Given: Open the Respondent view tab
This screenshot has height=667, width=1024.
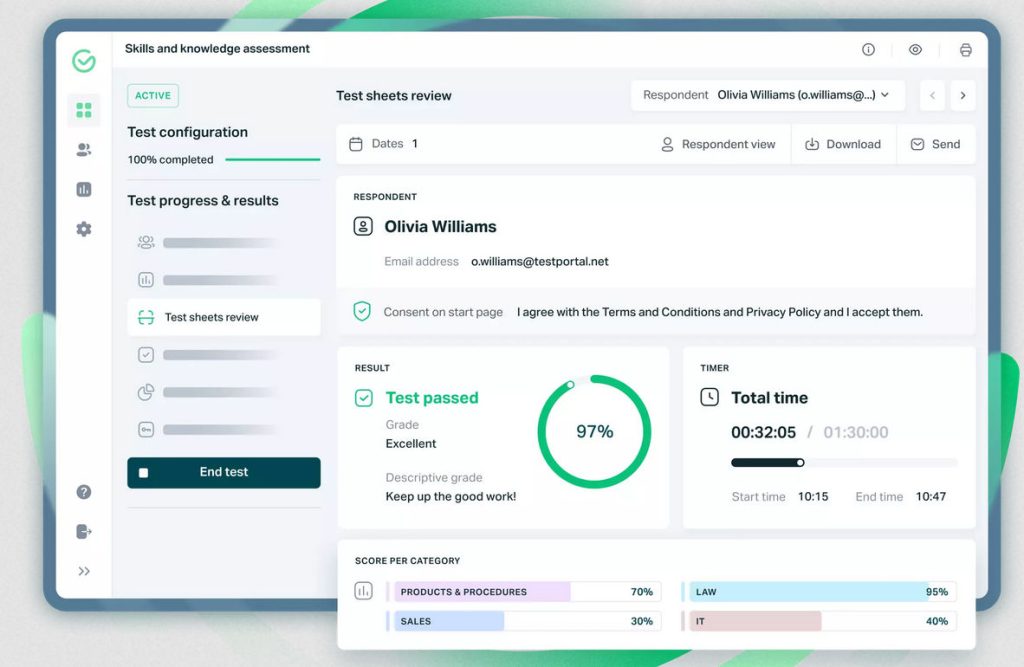Looking at the screenshot, I should point(718,144).
